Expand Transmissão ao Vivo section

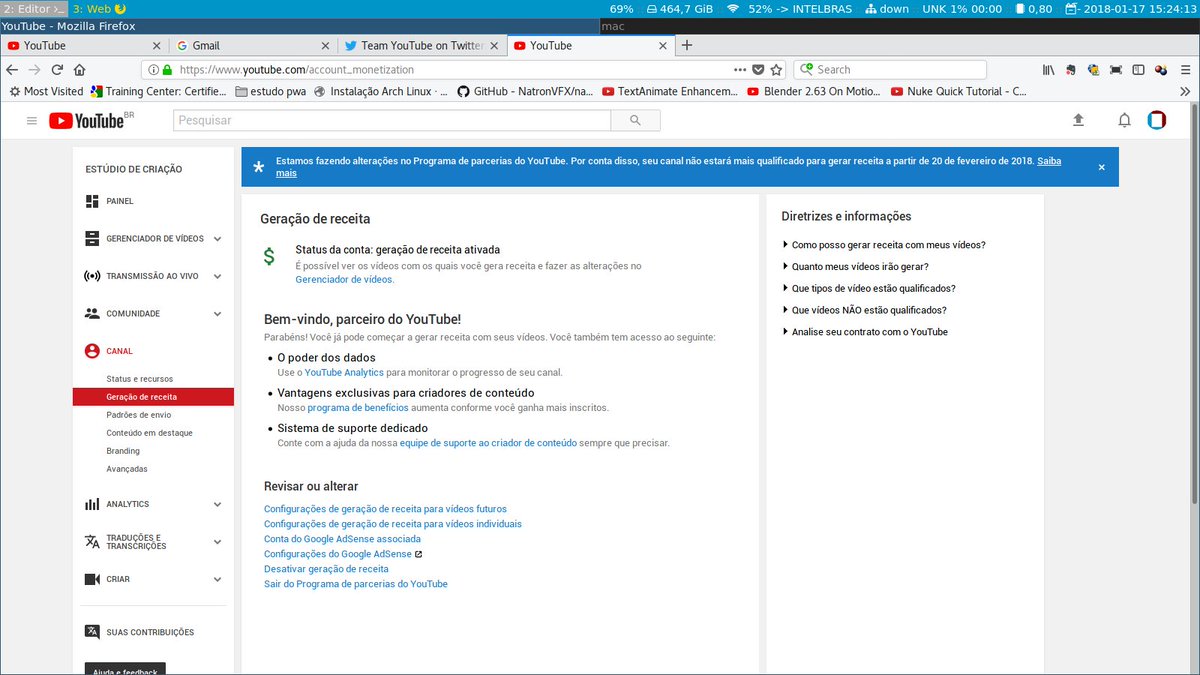(x=217, y=276)
